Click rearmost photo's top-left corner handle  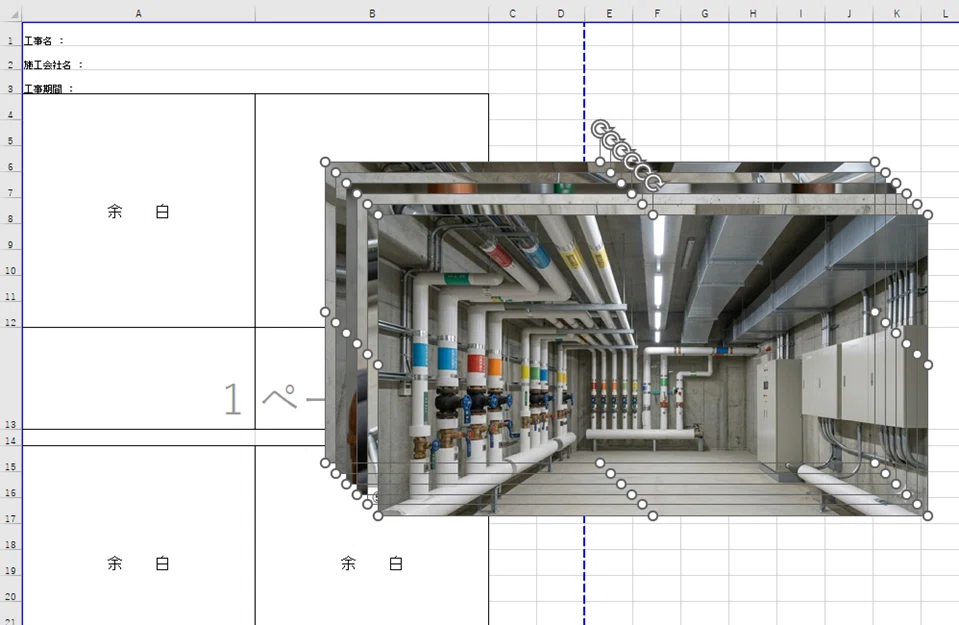[325, 162]
